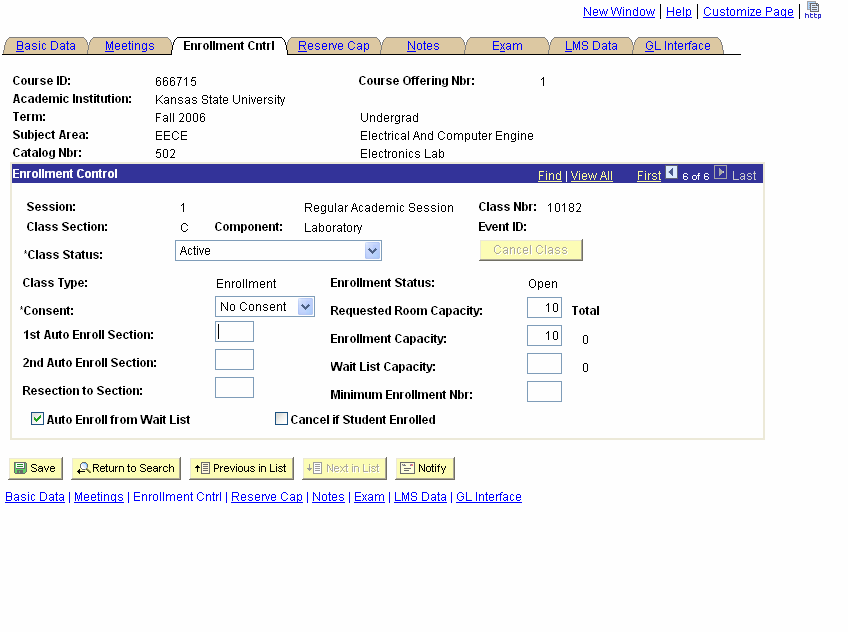Click the Wait List Capacity field
Screen dimensions: 848x632
pyautogui.click(x=545, y=364)
